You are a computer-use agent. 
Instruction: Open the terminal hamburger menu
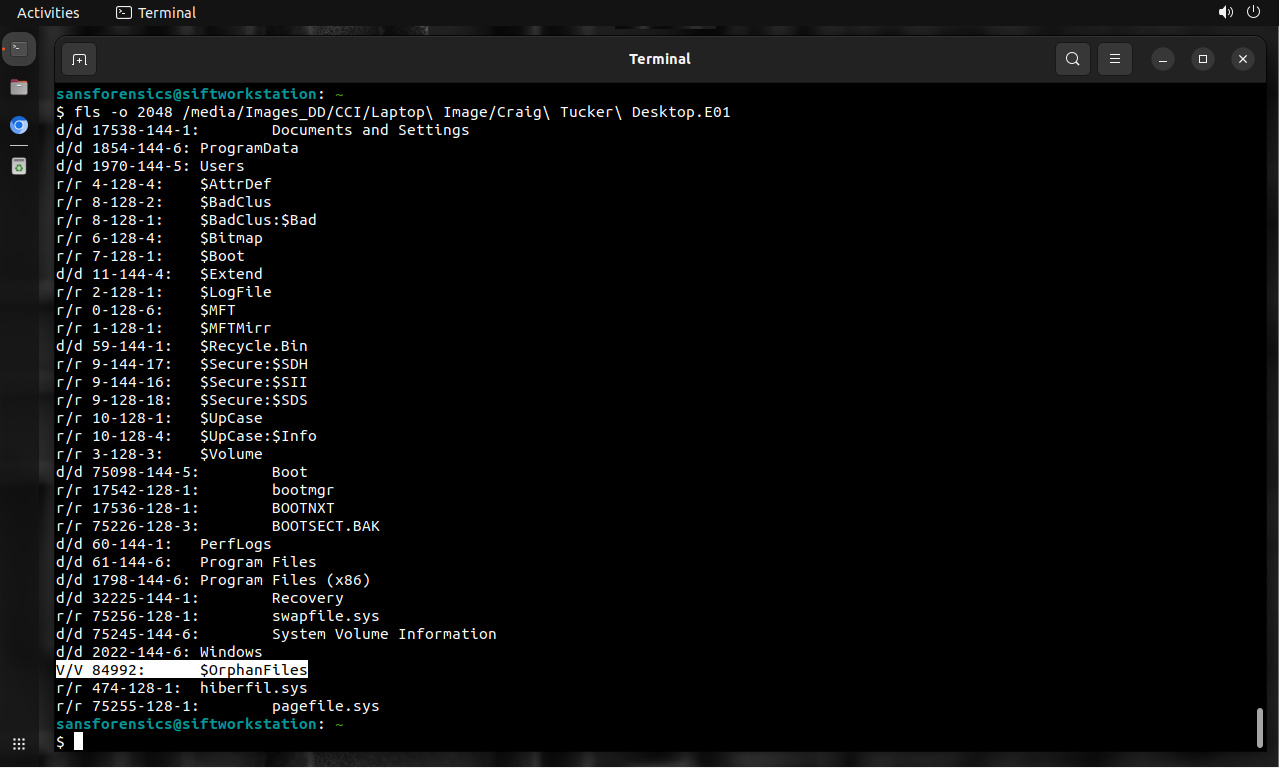click(1115, 59)
